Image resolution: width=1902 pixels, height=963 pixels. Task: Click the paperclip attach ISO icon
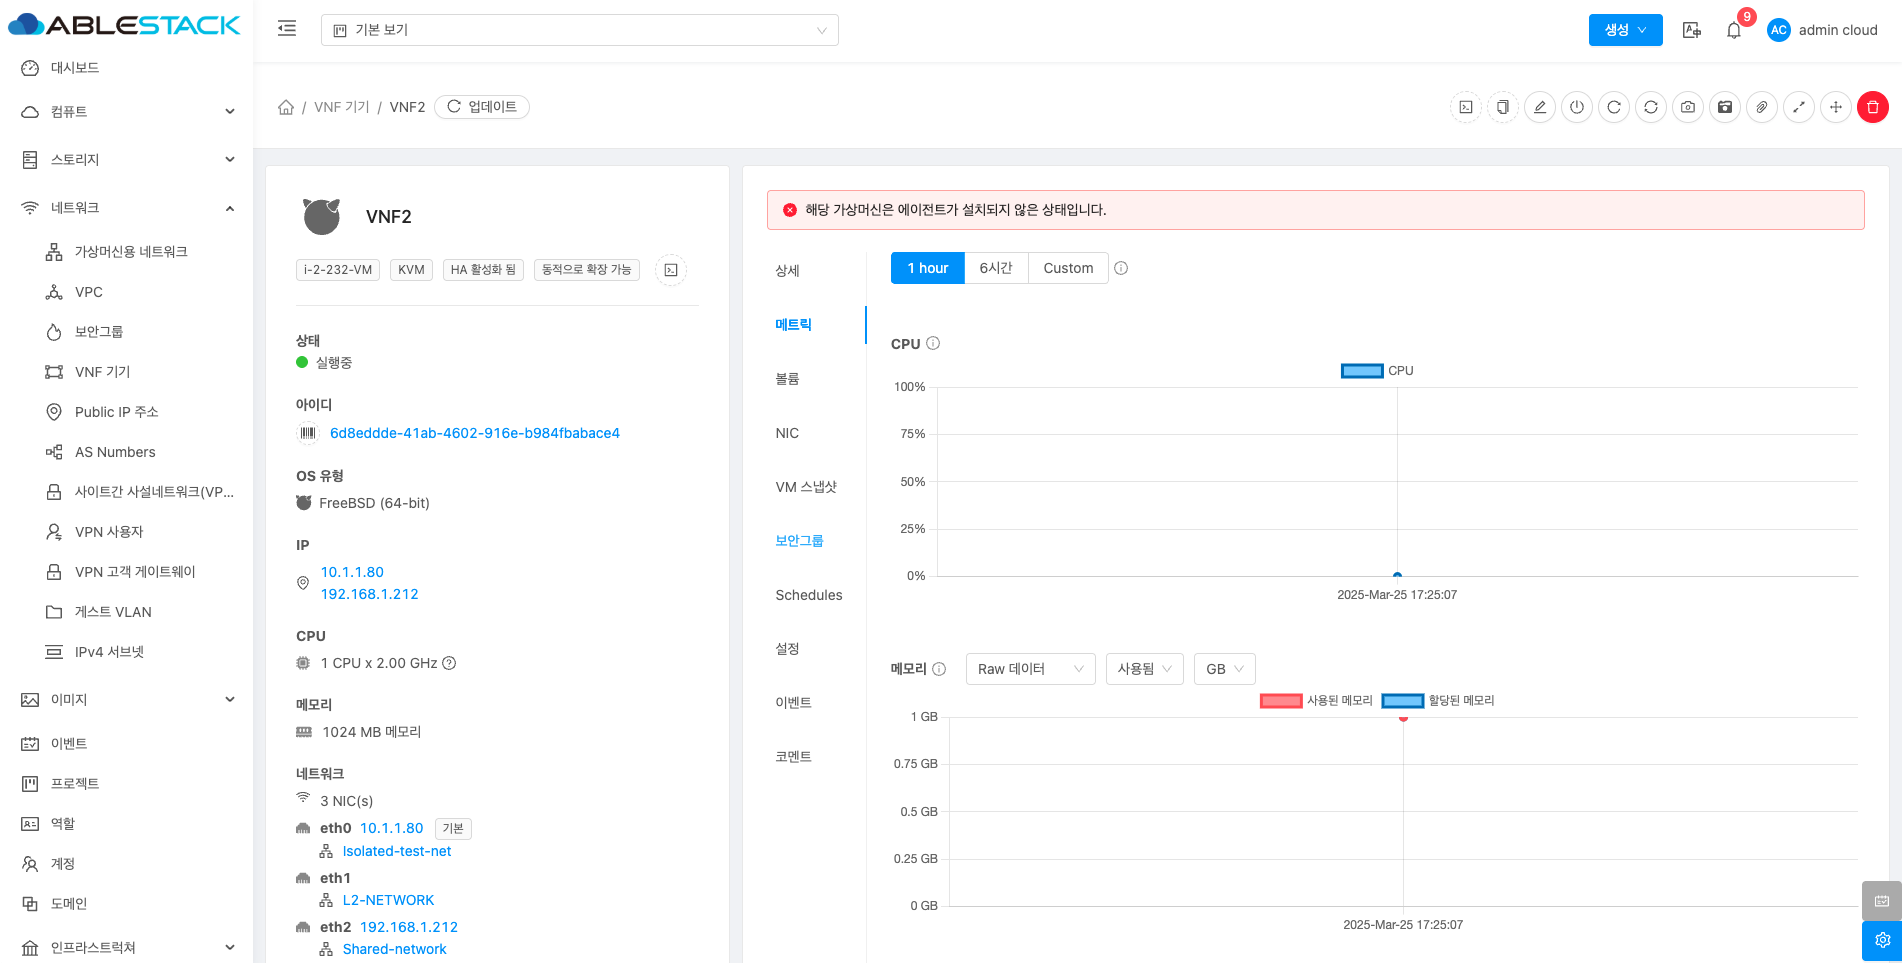click(x=1762, y=107)
